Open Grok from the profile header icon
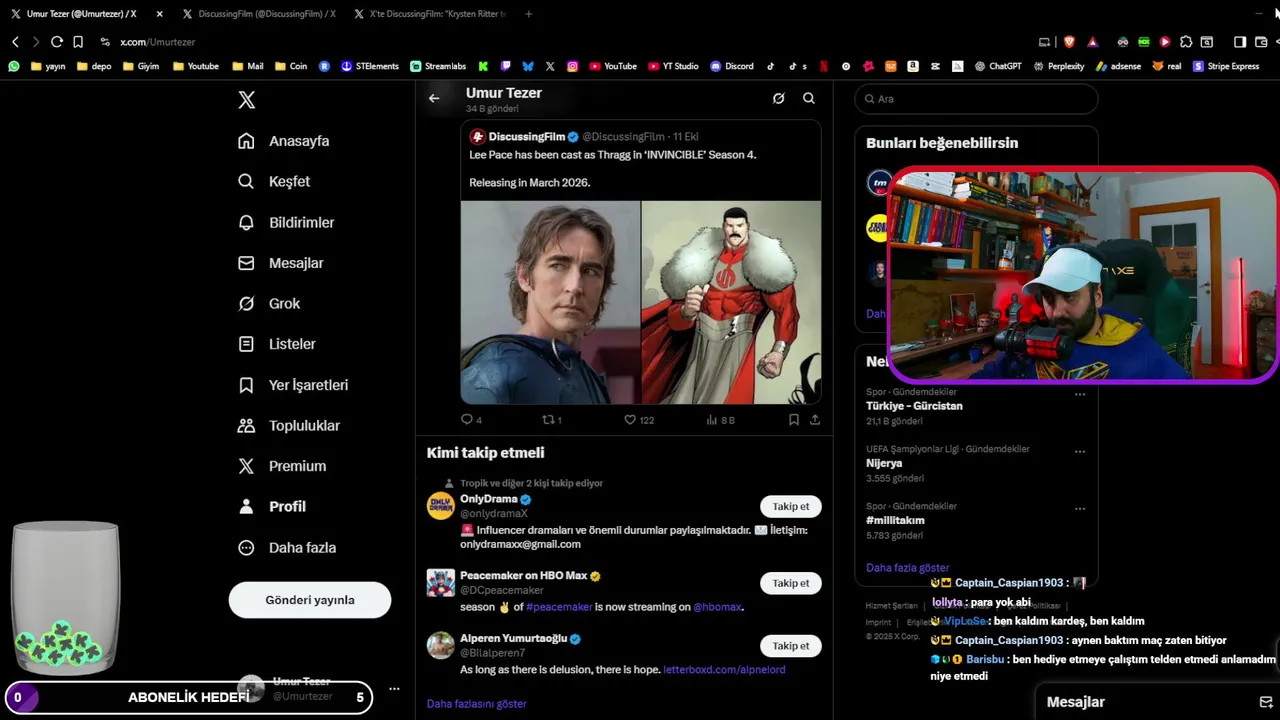This screenshot has height=720, width=1280. pyautogui.click(x=778, y=98)
